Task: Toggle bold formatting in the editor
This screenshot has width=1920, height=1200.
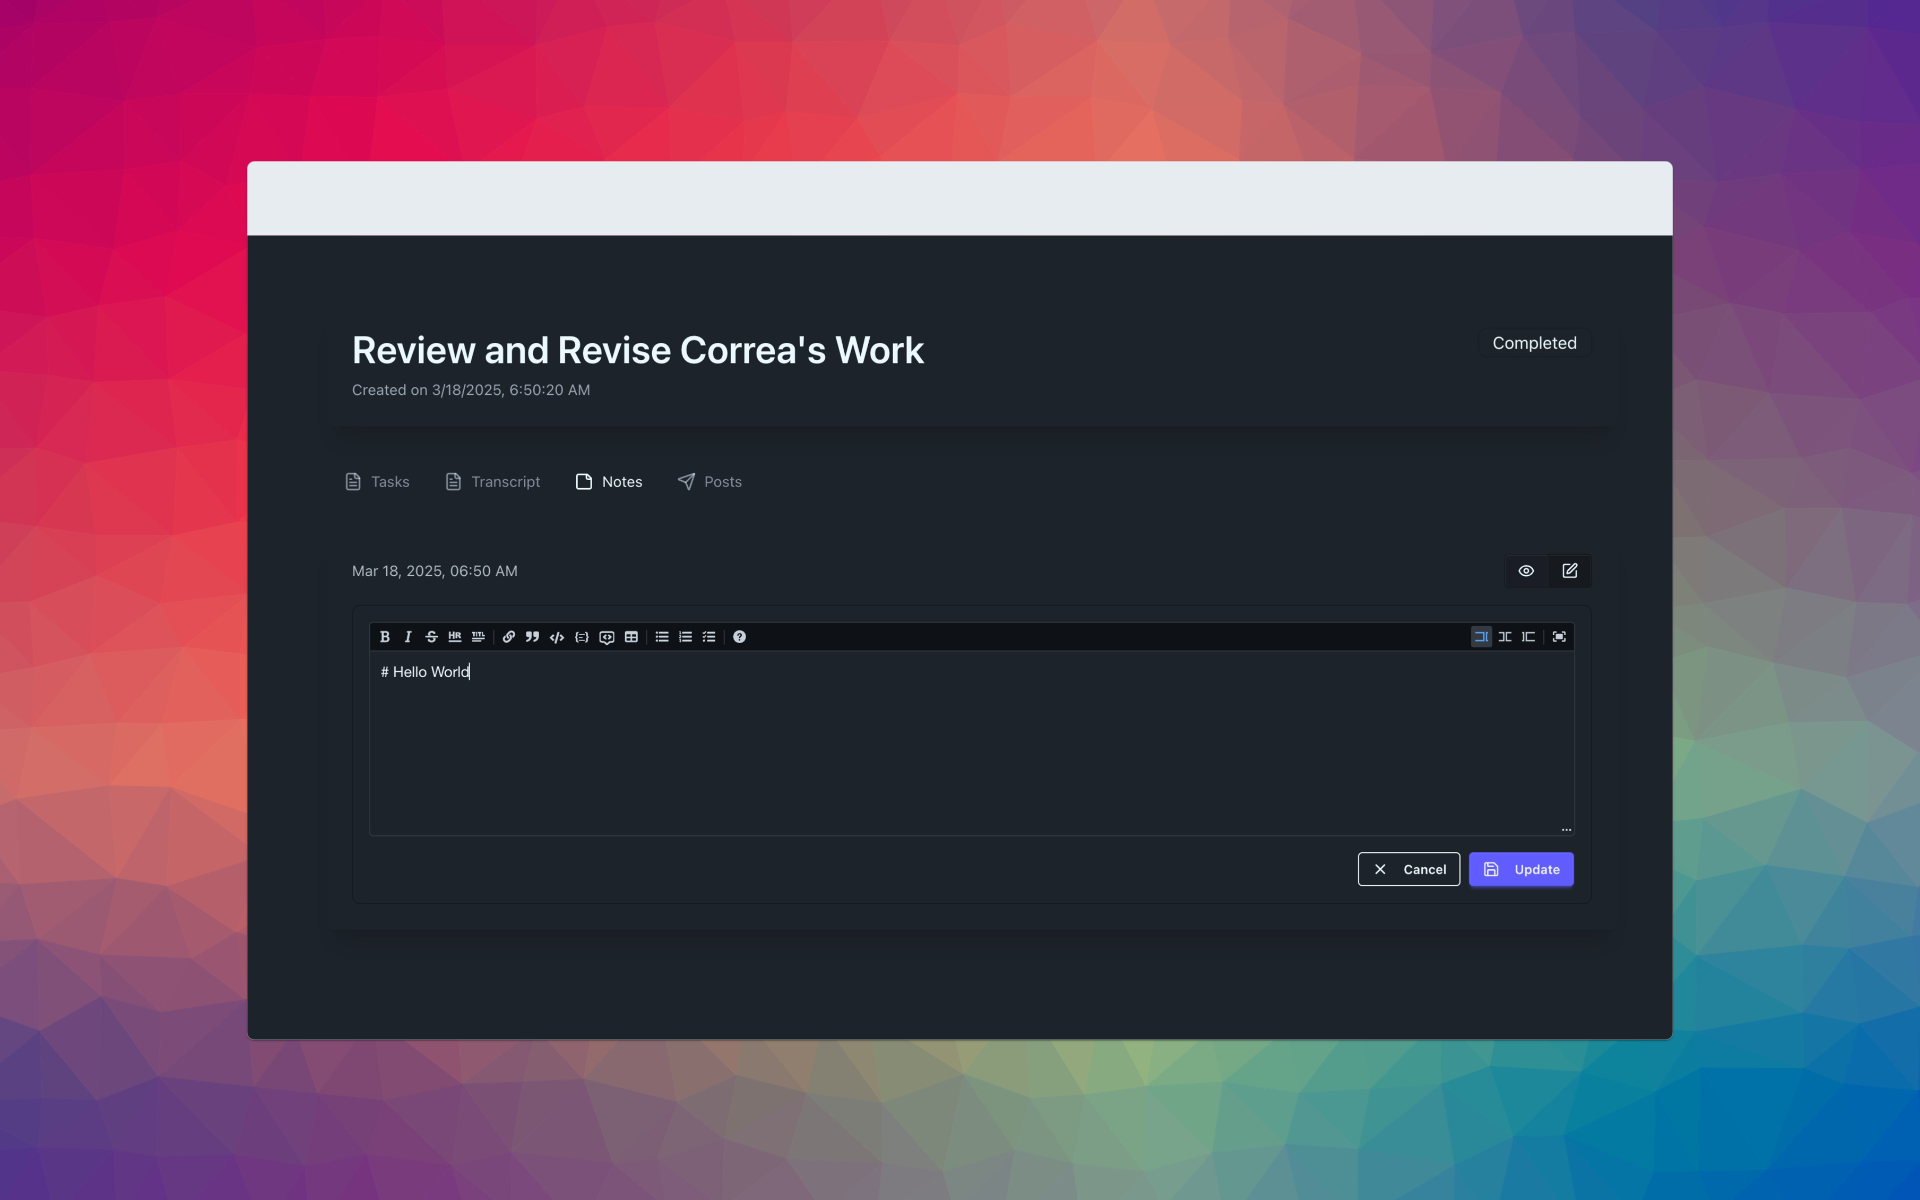Action: tap(385, 637)
